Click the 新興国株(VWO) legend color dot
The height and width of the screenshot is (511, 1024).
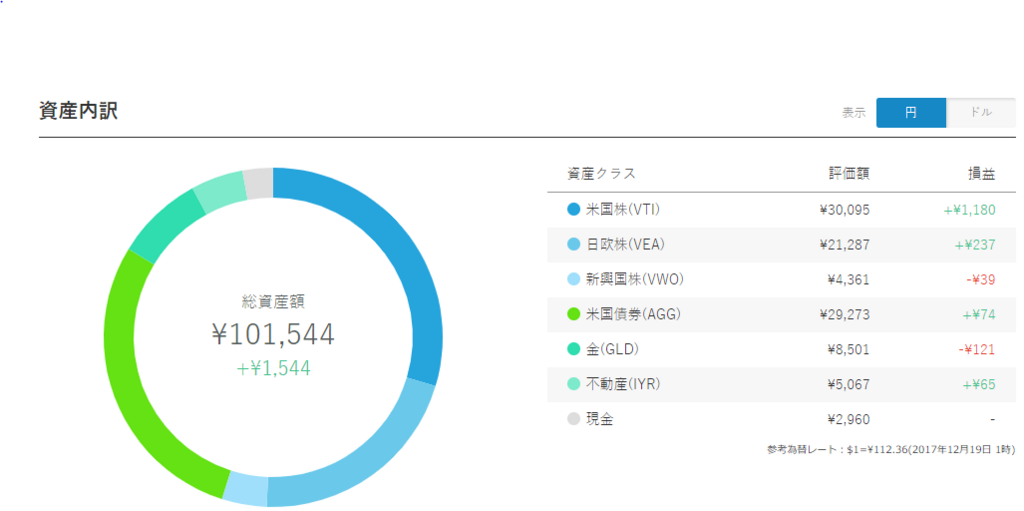tap(574, 280)
